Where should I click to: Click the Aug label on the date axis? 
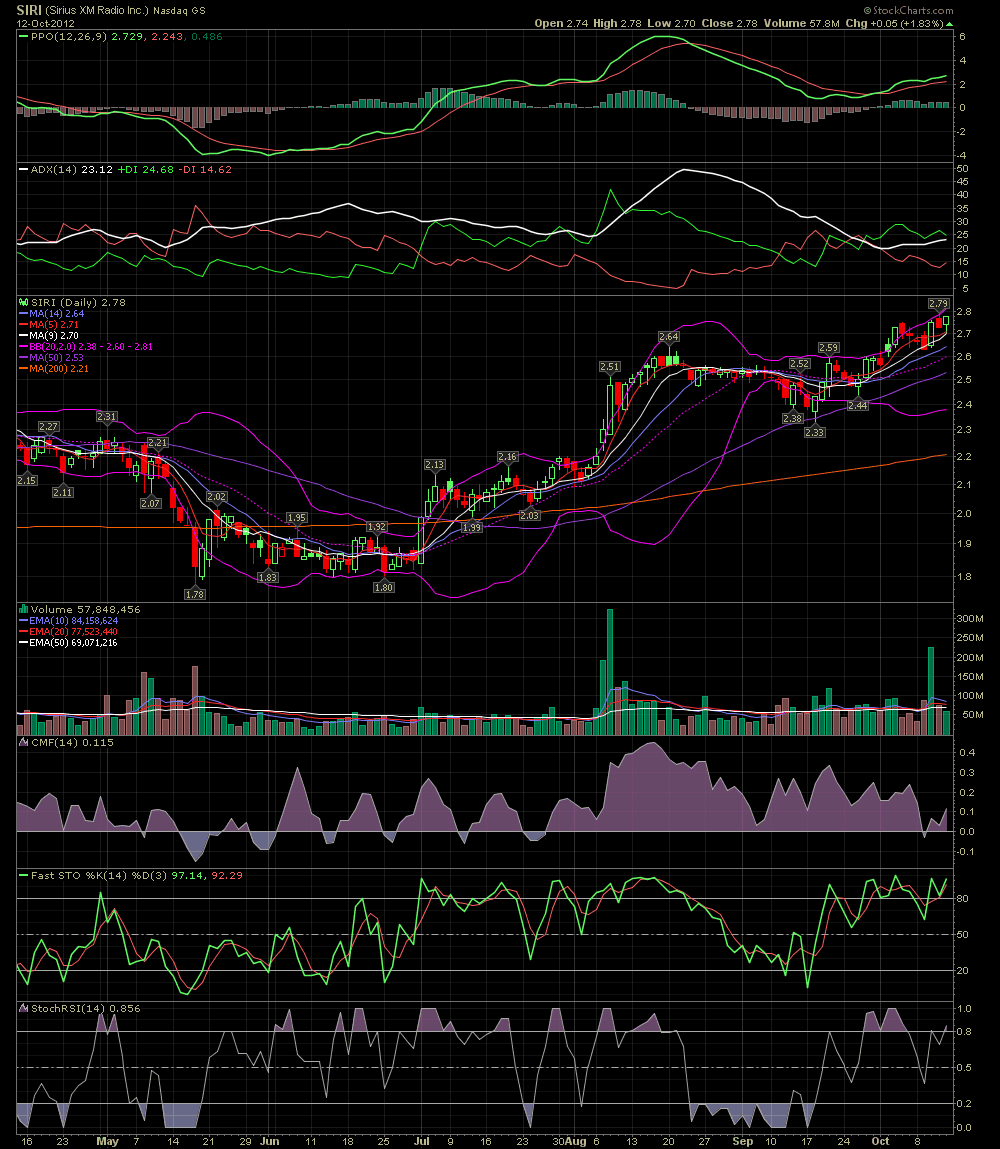[x=576, y=1141]
